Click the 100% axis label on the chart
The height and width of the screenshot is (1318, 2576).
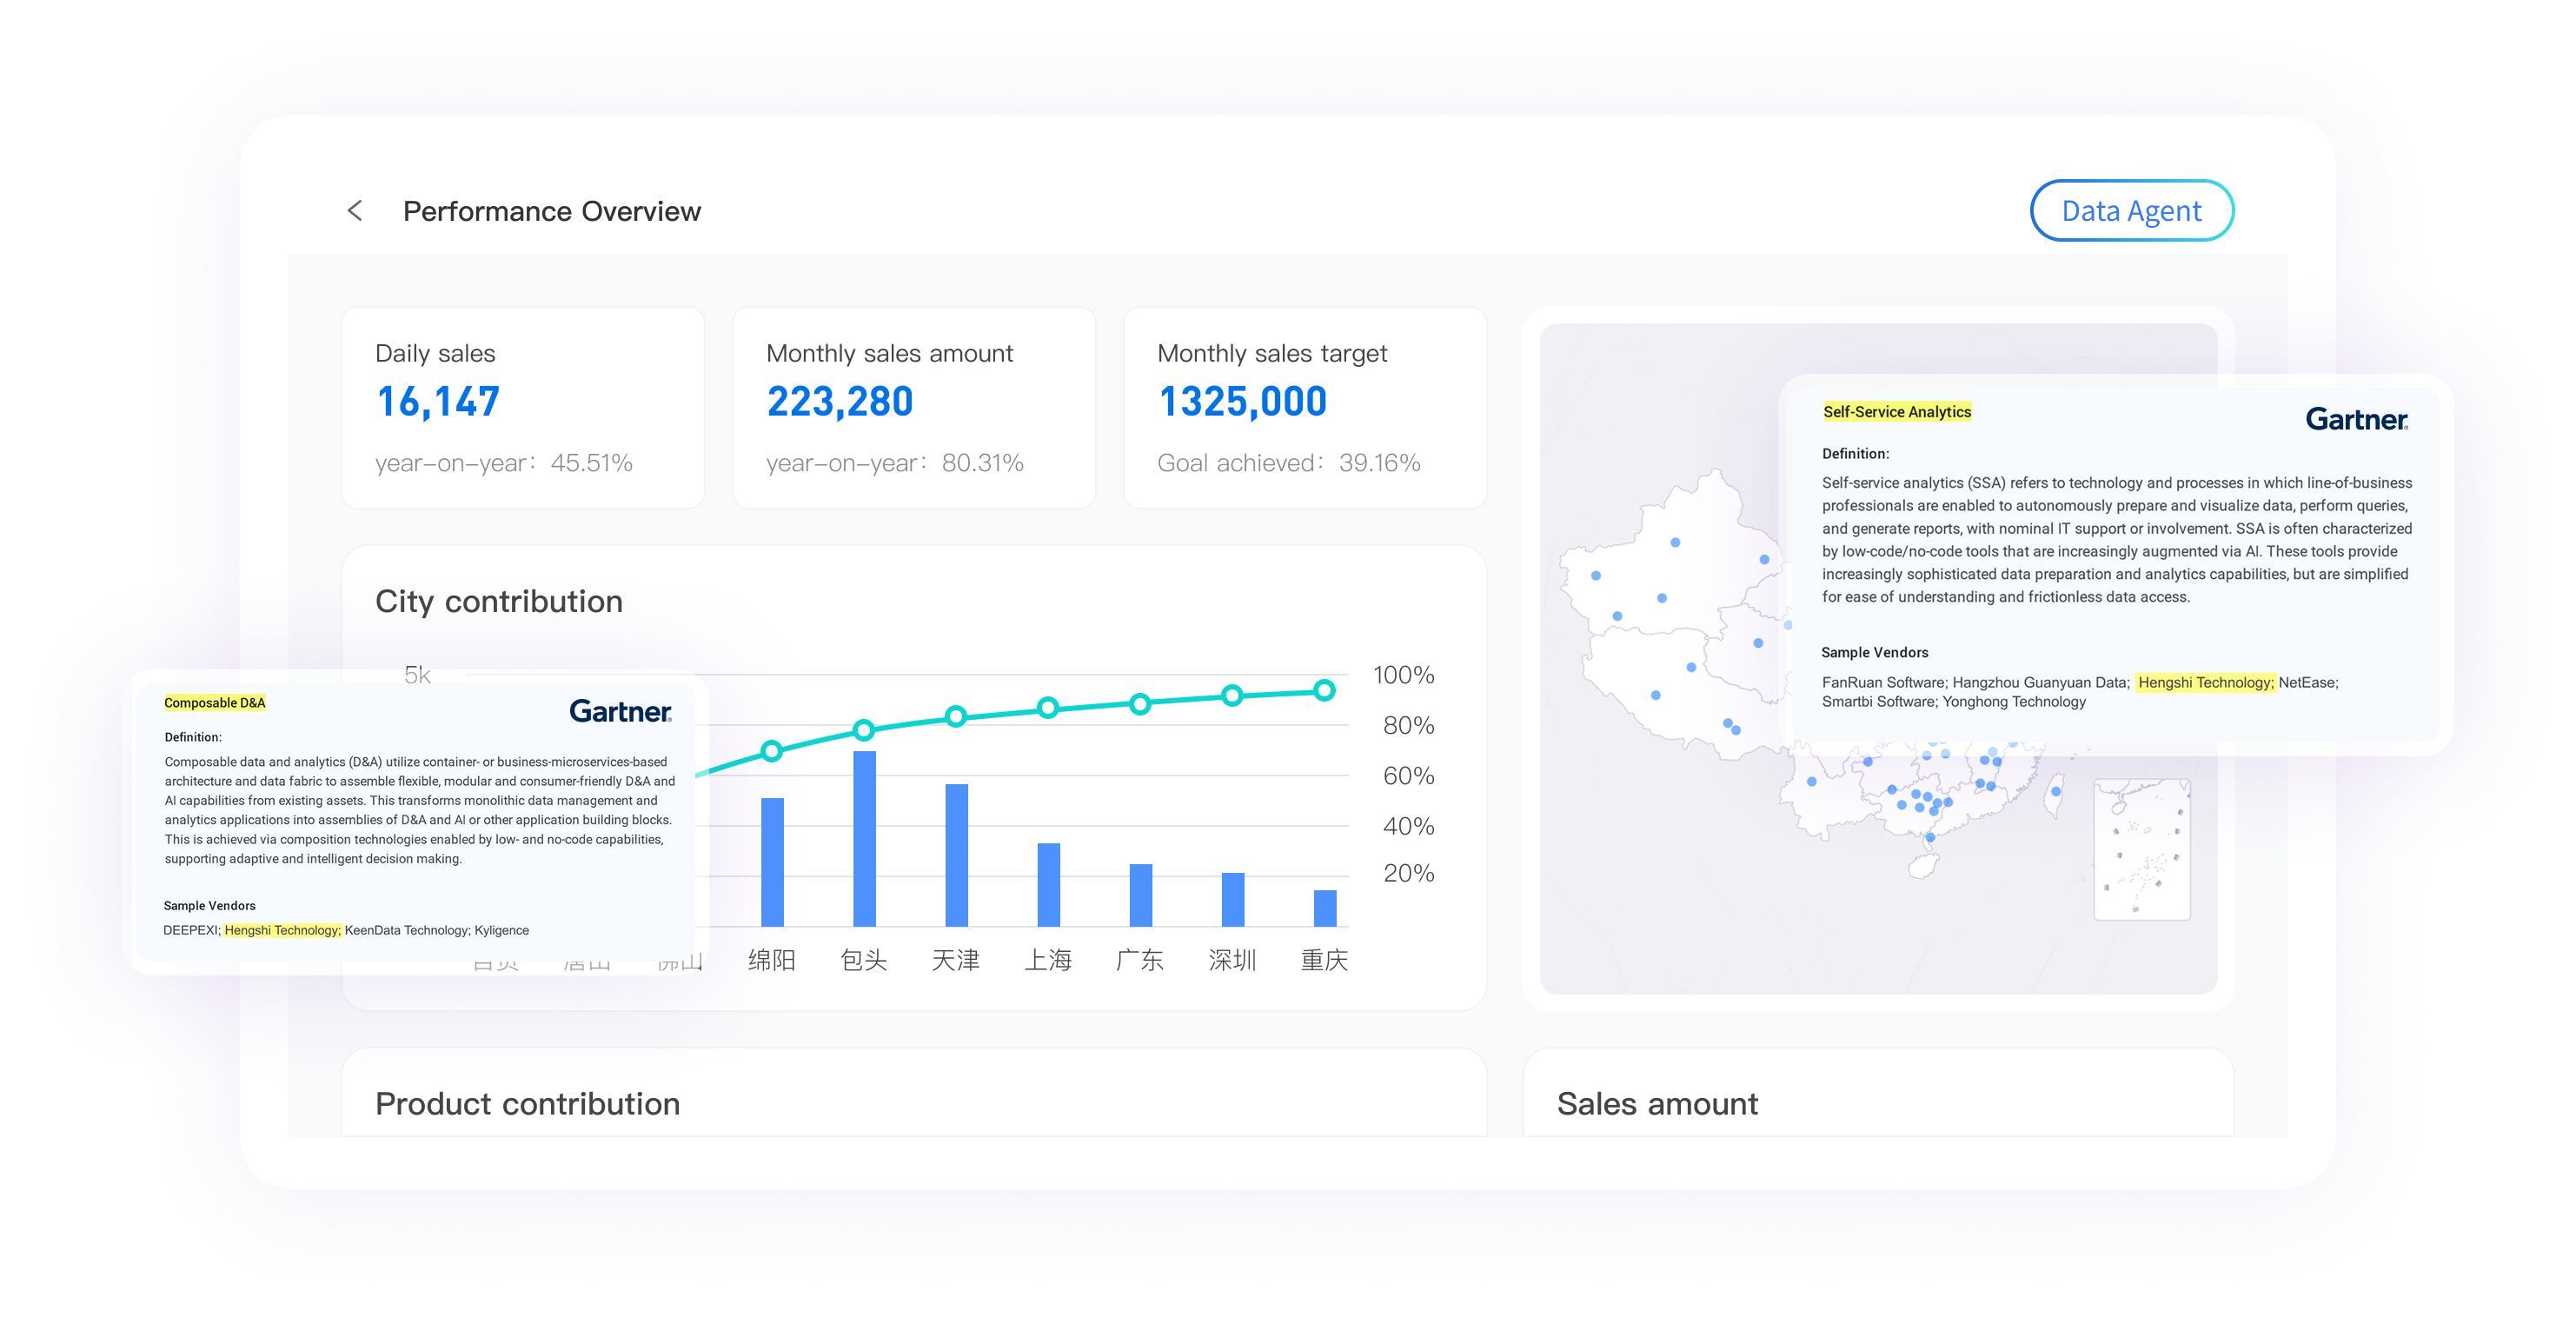pos(1408,676)
